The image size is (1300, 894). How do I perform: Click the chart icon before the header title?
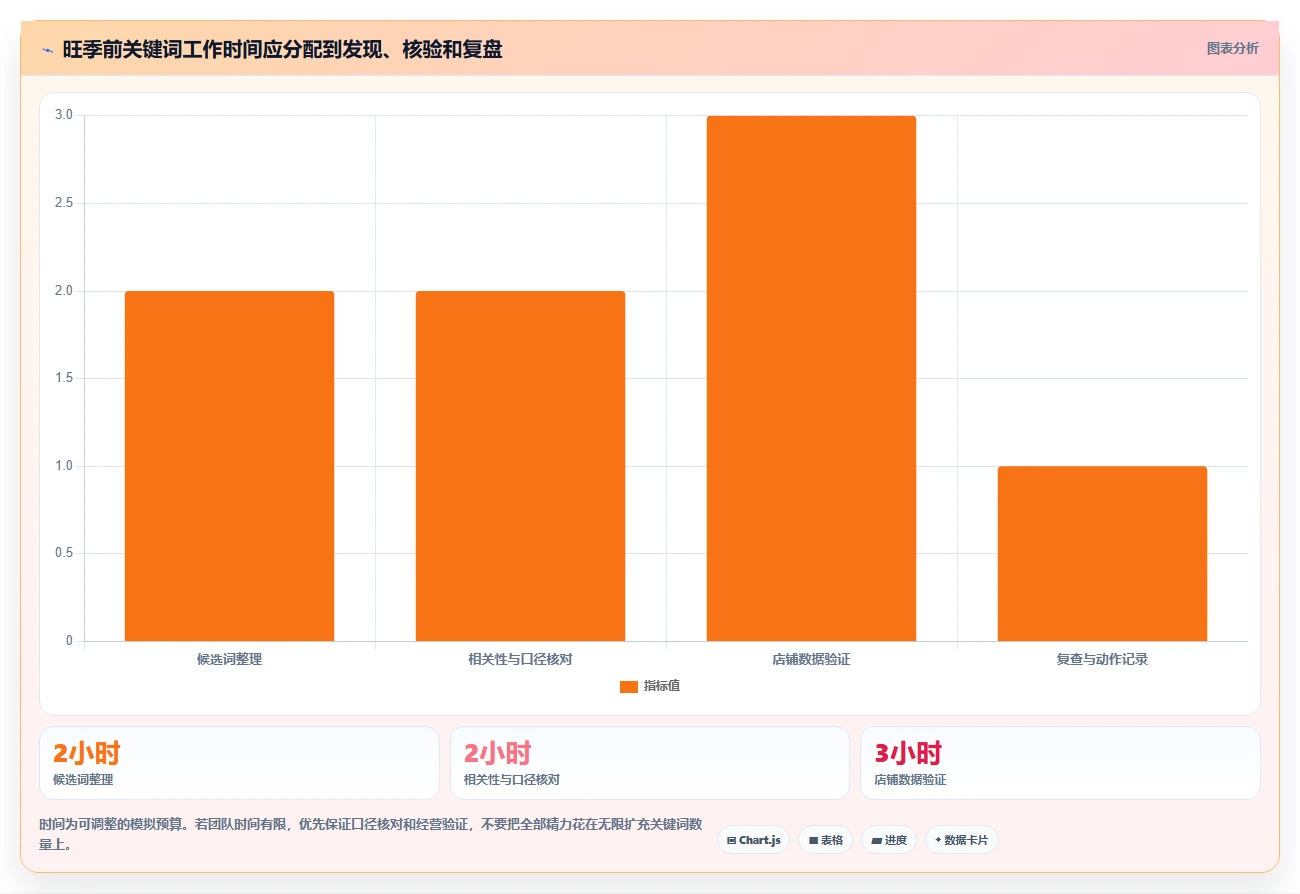47,49
